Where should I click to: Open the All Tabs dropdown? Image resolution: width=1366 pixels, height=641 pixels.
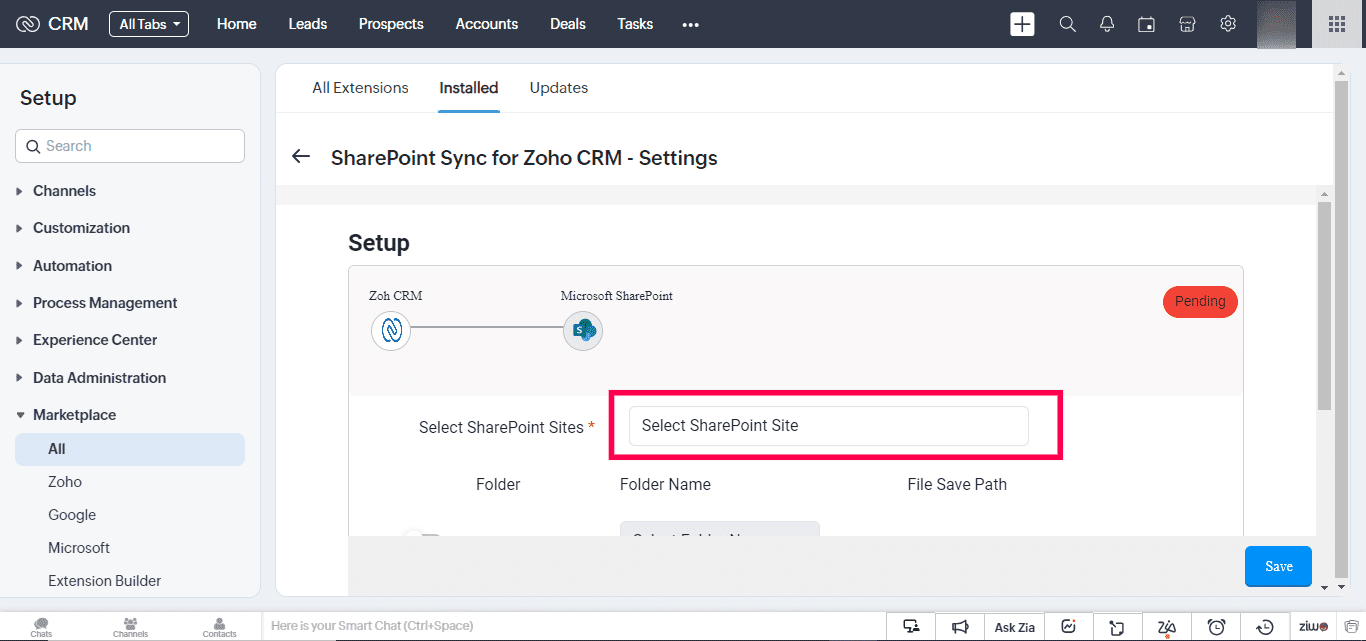(149, 24)
